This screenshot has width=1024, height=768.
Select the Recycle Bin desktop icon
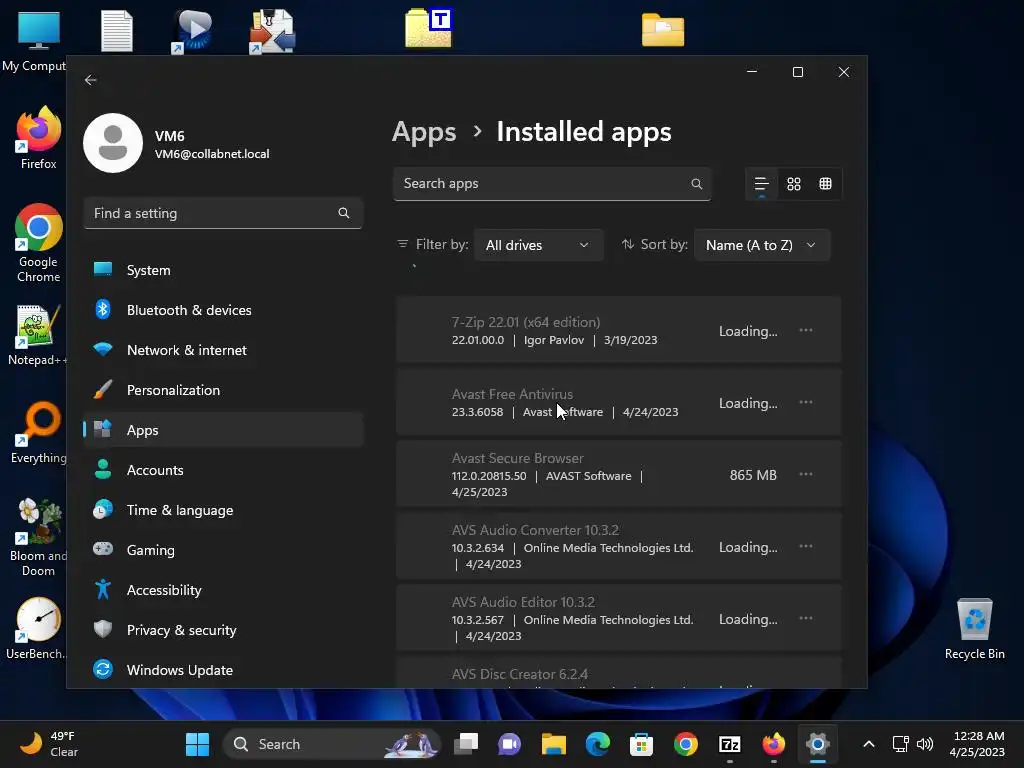pyautogui.click(x=974, y=630)
